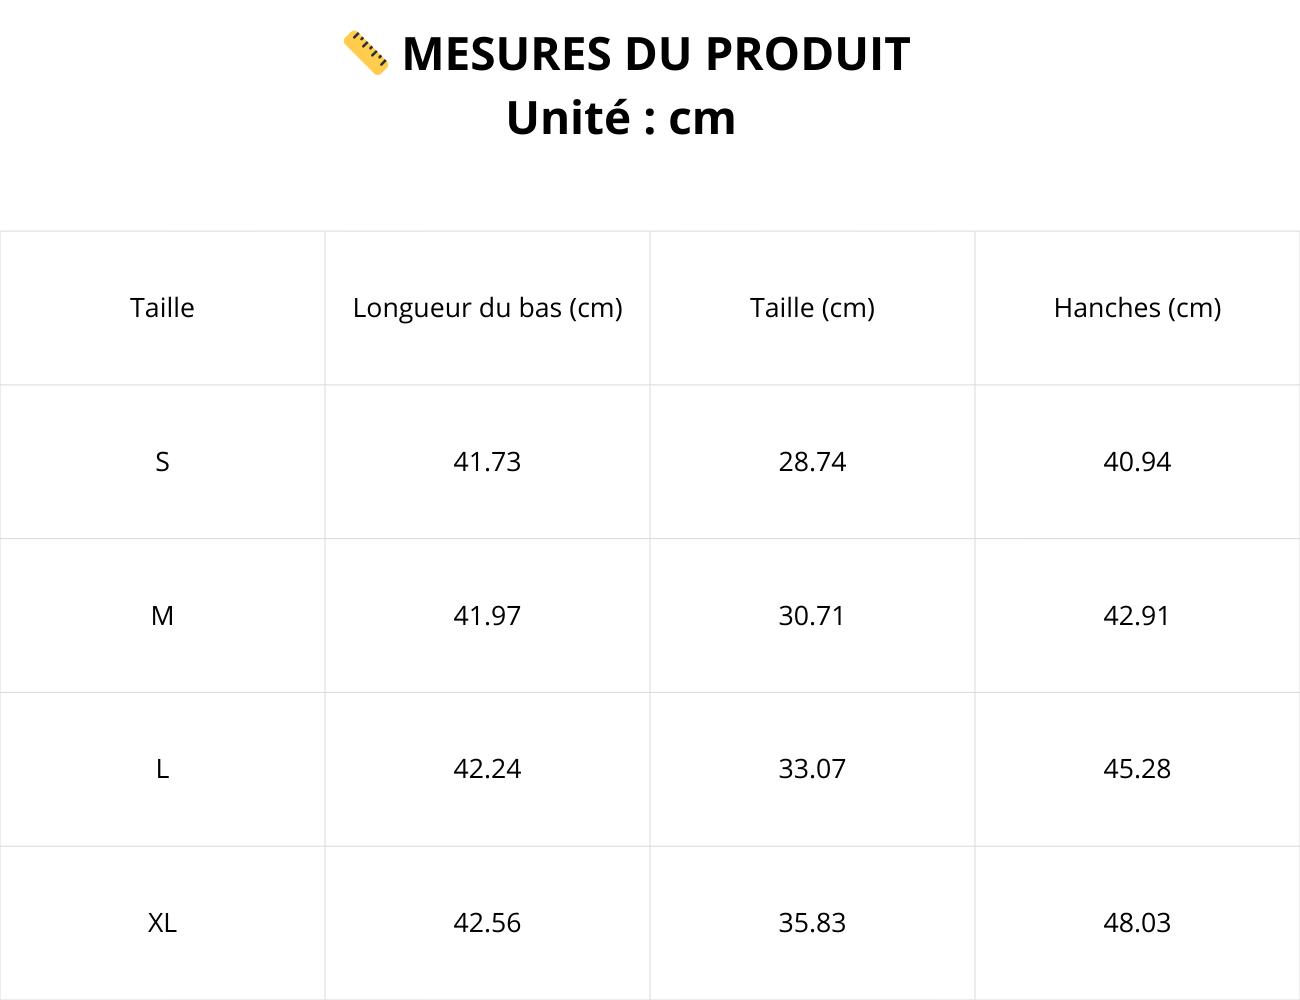Image resolution: width=1300 pixels, height=1000 pixels.
Task: Click the S size row label
Action: click(x=162, y=462)
